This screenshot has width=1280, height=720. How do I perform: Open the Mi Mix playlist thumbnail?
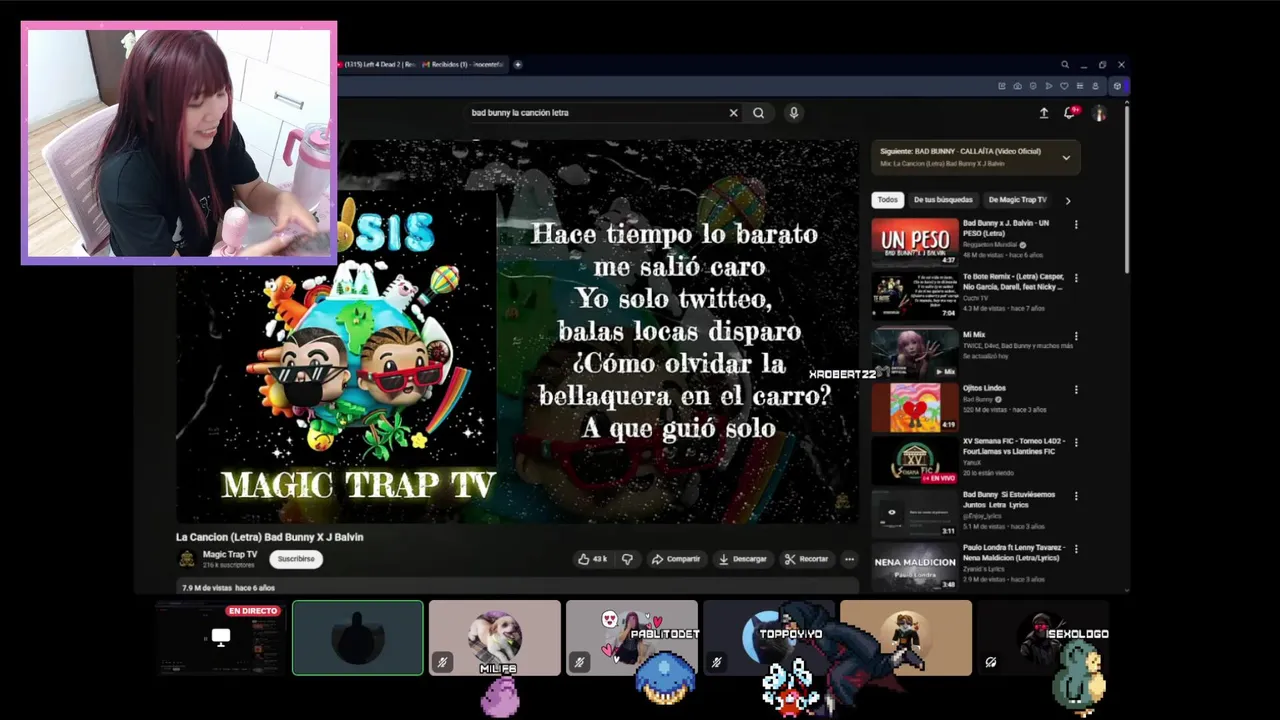(x=915, y=352)
